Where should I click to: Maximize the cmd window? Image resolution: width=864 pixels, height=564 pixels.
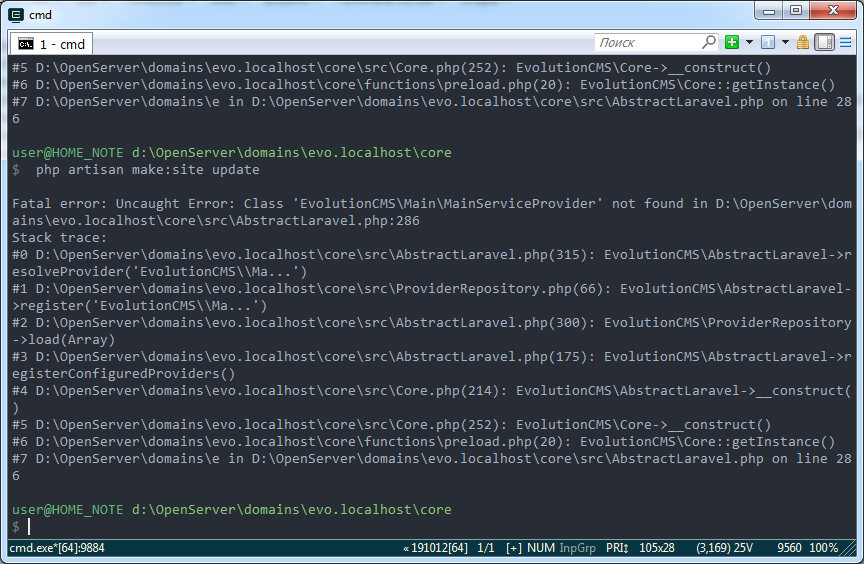pyautogui.click(x=796, y=10)
